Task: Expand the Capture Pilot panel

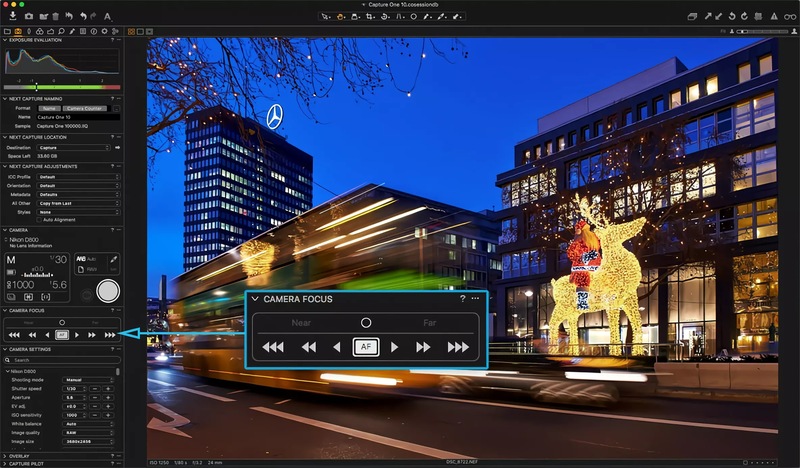Action: pos(5,464)
